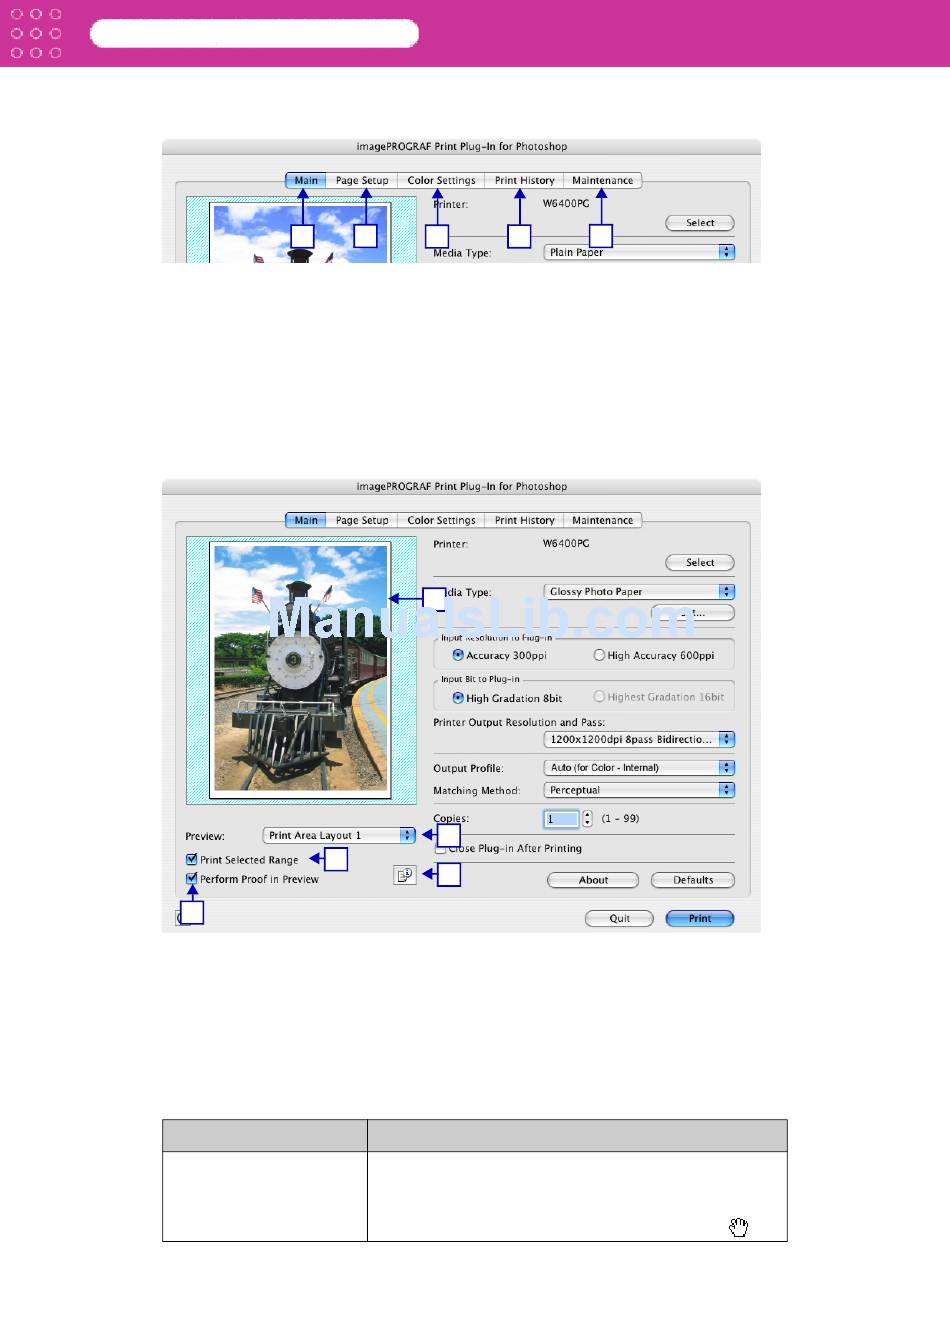950x1344 pixels.
Task: Click W6400PG printer name in Glossy Photo Paper dialog
Action: [566, 544]
